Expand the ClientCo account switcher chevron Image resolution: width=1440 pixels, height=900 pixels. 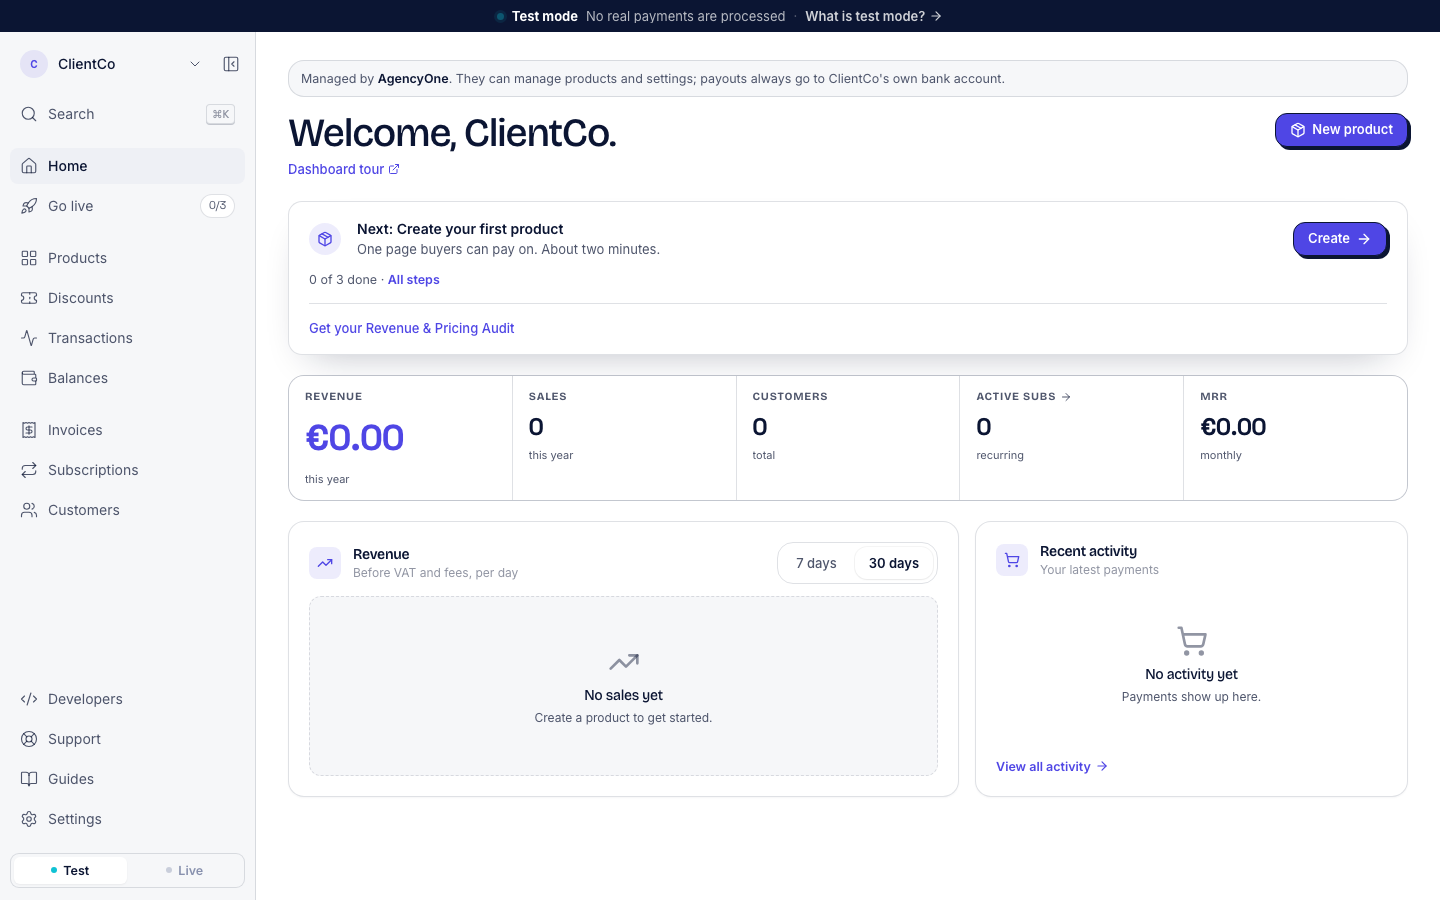[195, 64]
